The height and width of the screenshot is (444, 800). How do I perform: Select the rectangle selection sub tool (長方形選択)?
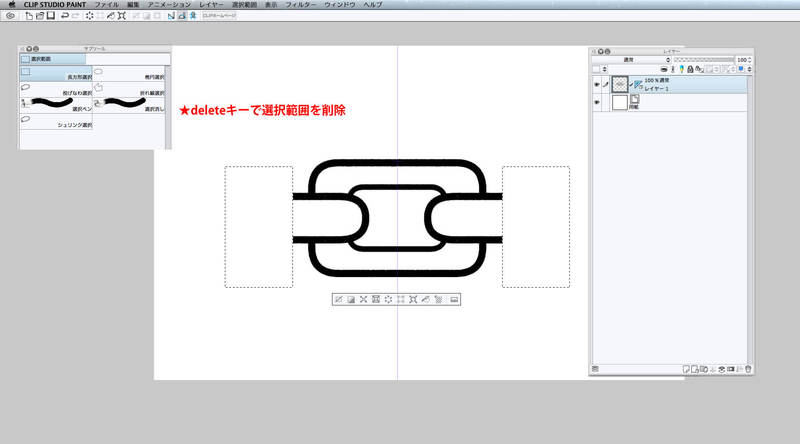(55, 74)
